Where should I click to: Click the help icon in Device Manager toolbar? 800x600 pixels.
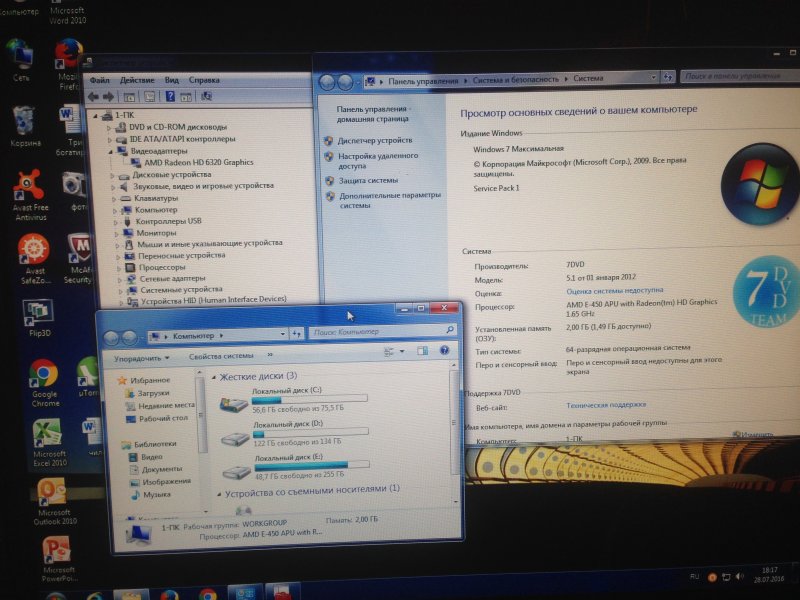coord(187,96)
